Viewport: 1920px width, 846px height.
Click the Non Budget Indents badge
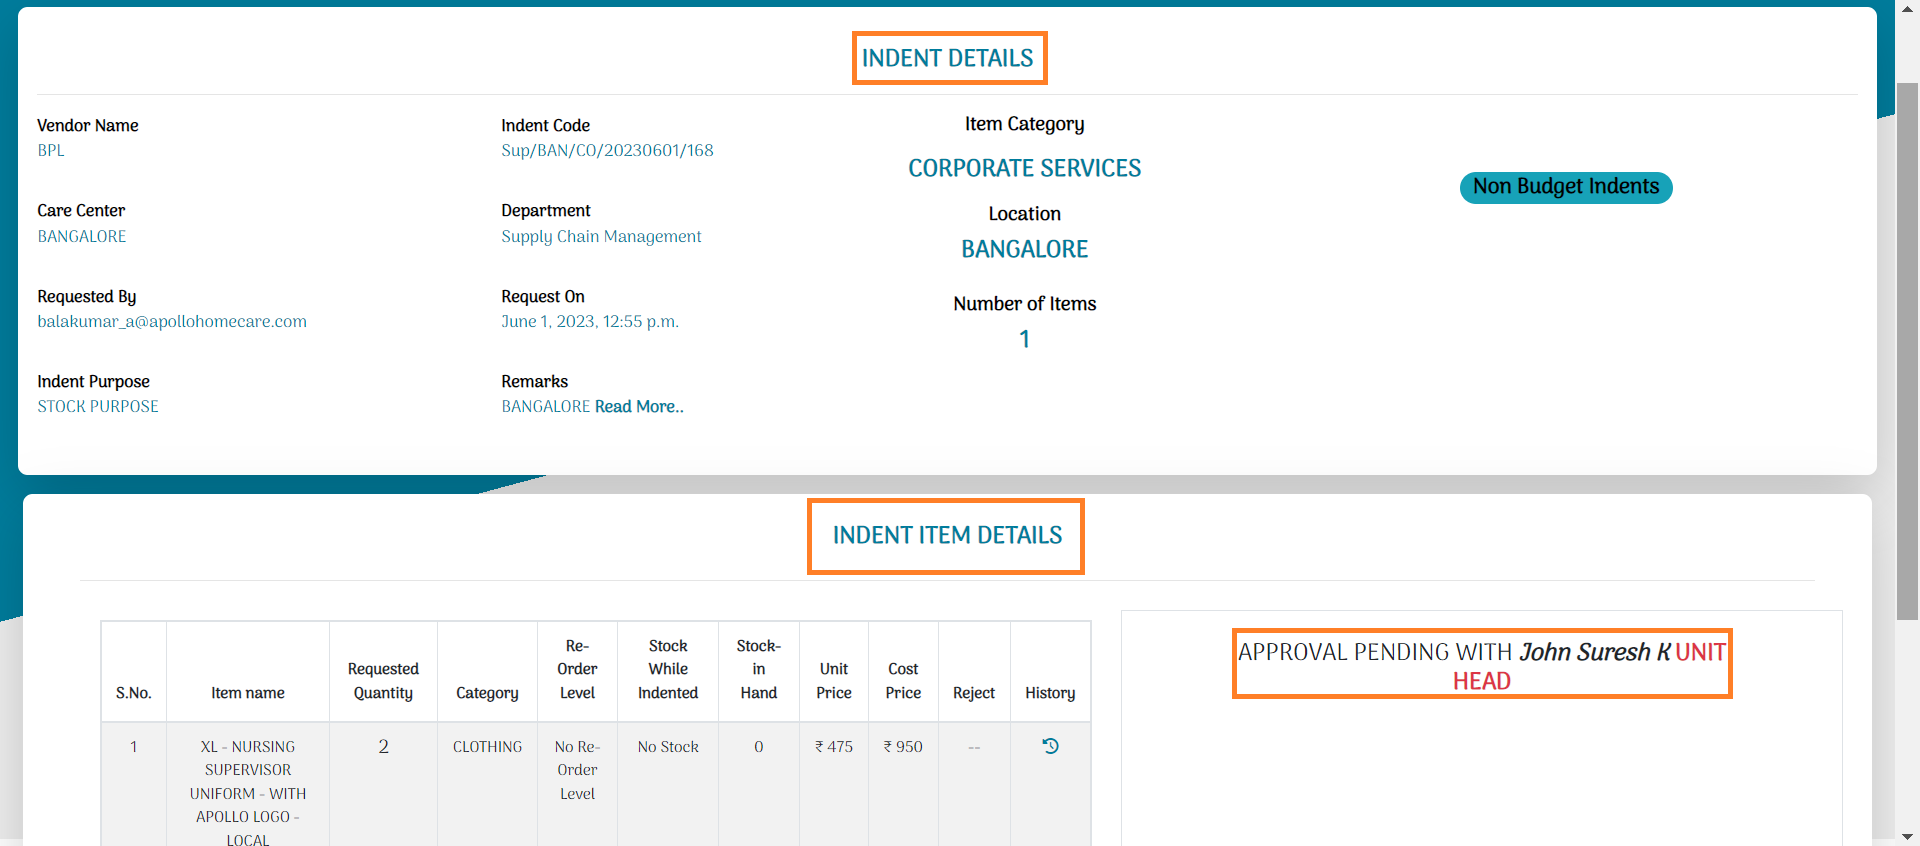[1565, 187]
